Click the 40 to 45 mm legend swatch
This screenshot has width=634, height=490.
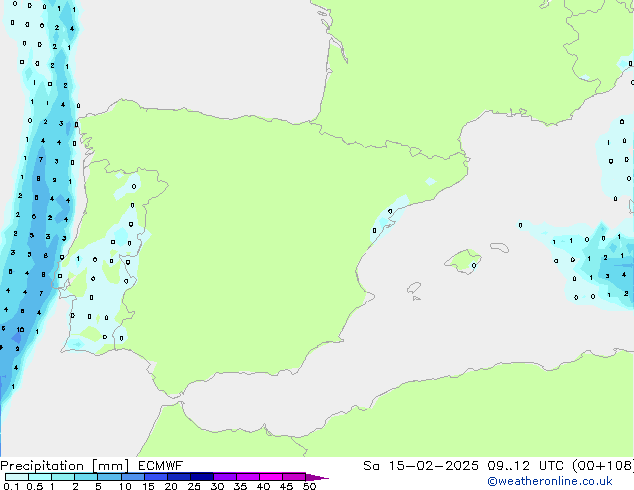271,477
